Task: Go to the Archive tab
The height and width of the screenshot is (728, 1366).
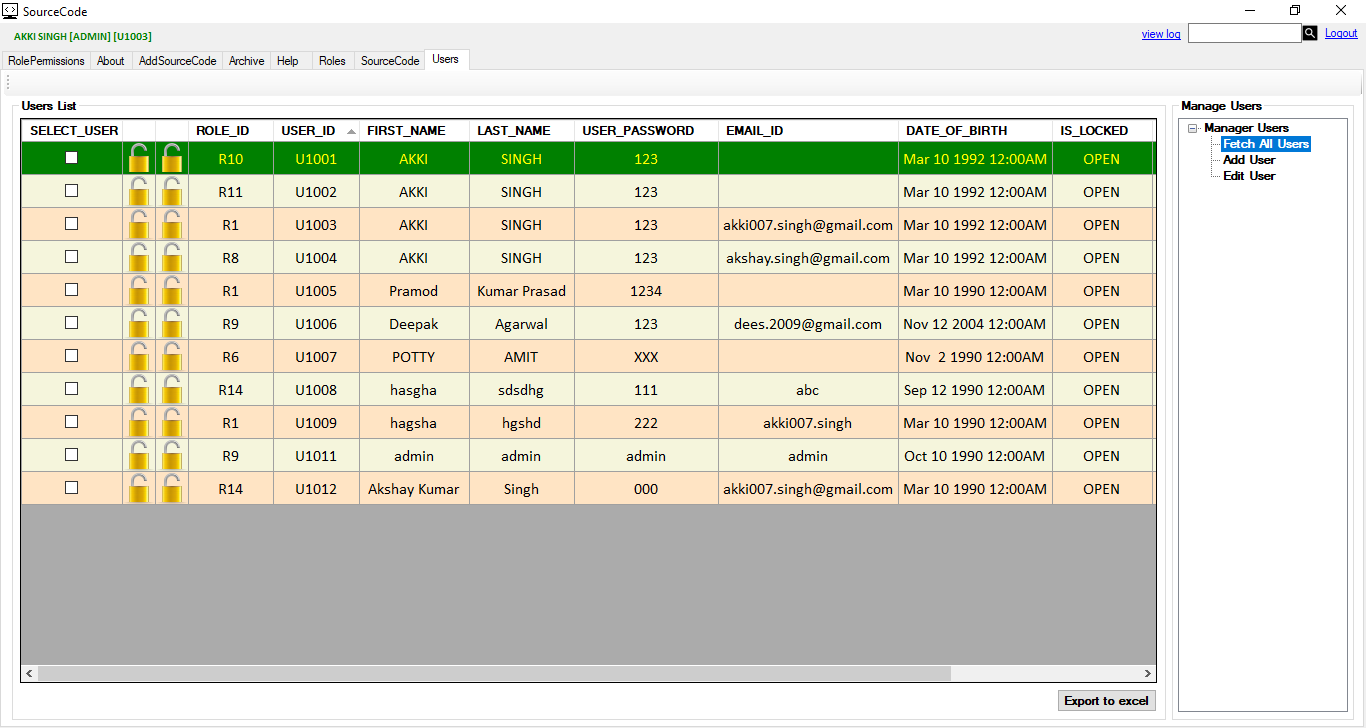Action: (247, 61)
